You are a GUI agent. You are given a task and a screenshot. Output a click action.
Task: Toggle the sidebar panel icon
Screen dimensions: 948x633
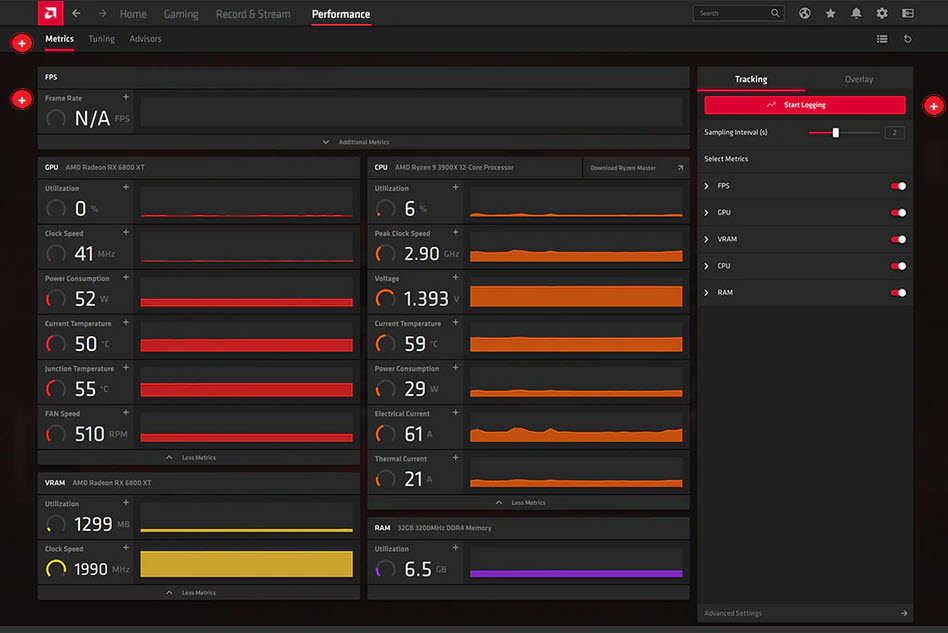[x=908, y=13]
